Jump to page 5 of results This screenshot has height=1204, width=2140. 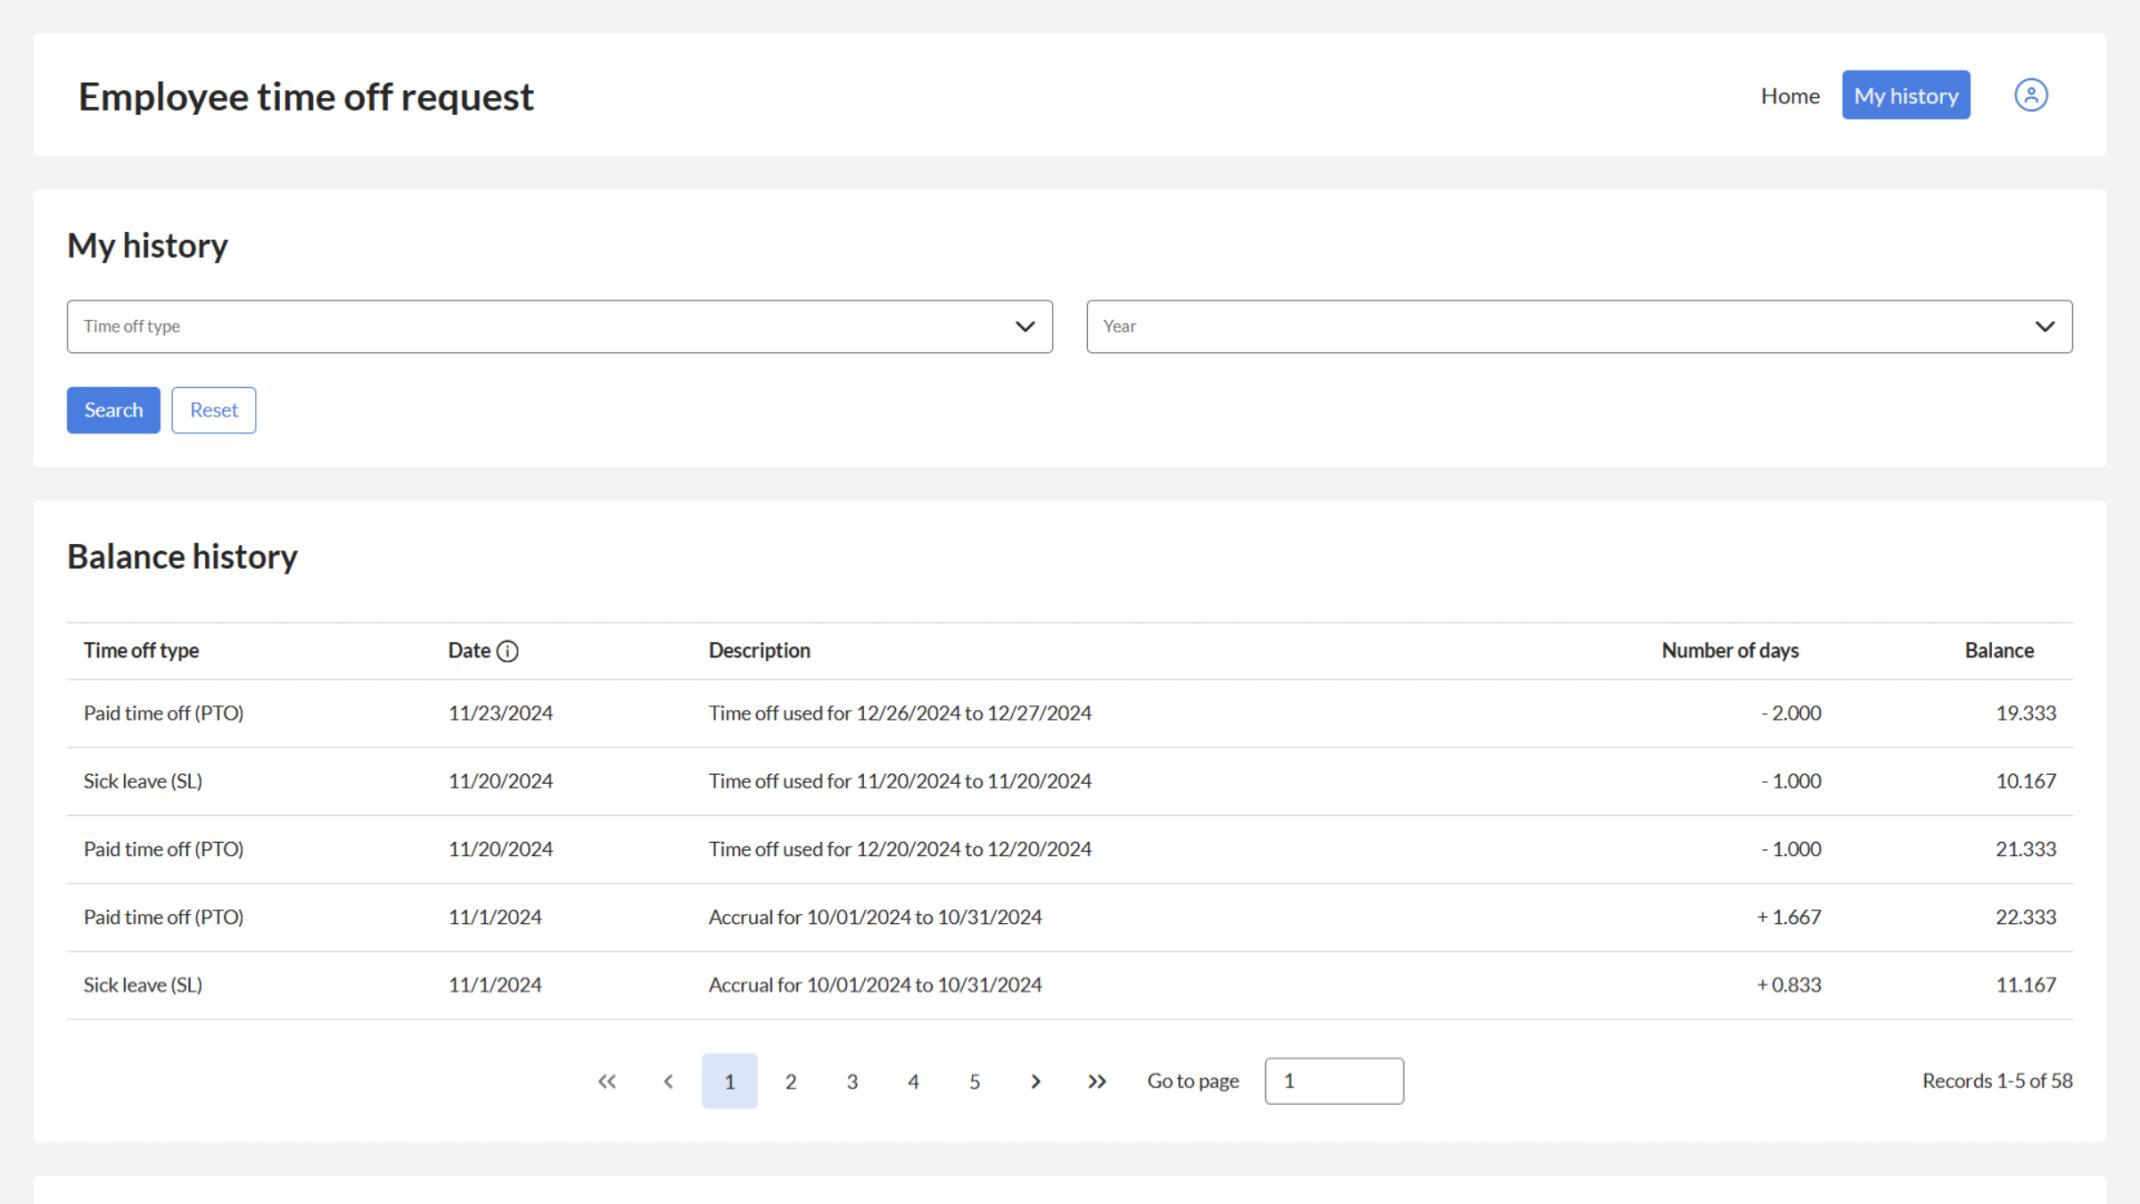(x=974, y=1081)
